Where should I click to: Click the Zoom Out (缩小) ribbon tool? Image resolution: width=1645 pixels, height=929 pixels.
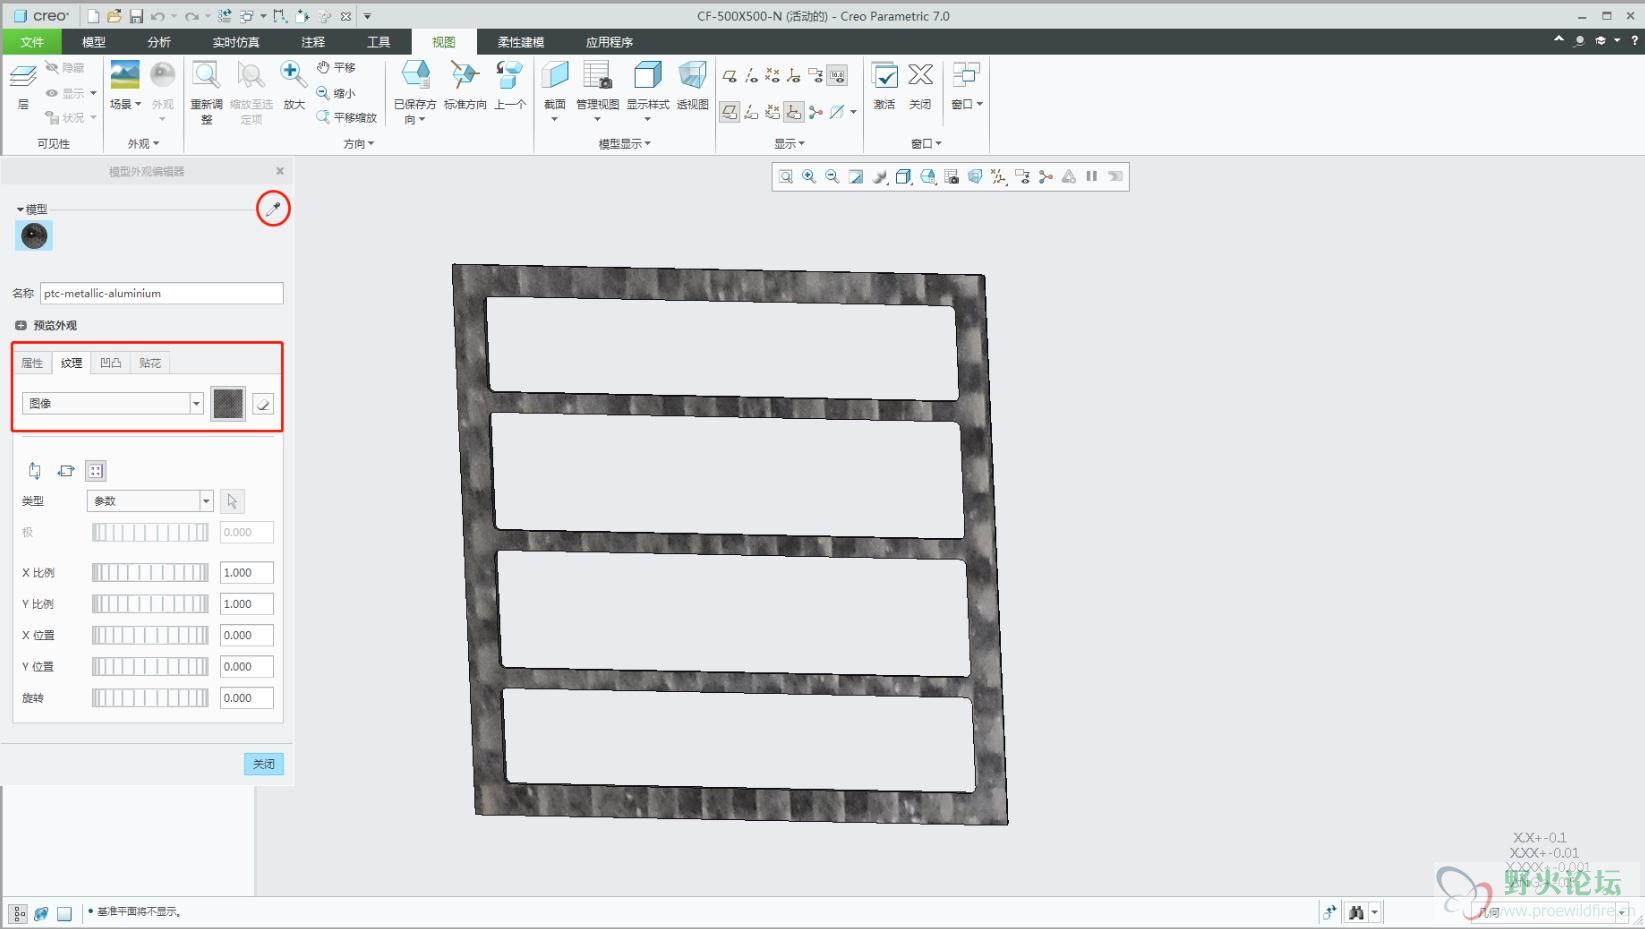[x=336, y=93]
